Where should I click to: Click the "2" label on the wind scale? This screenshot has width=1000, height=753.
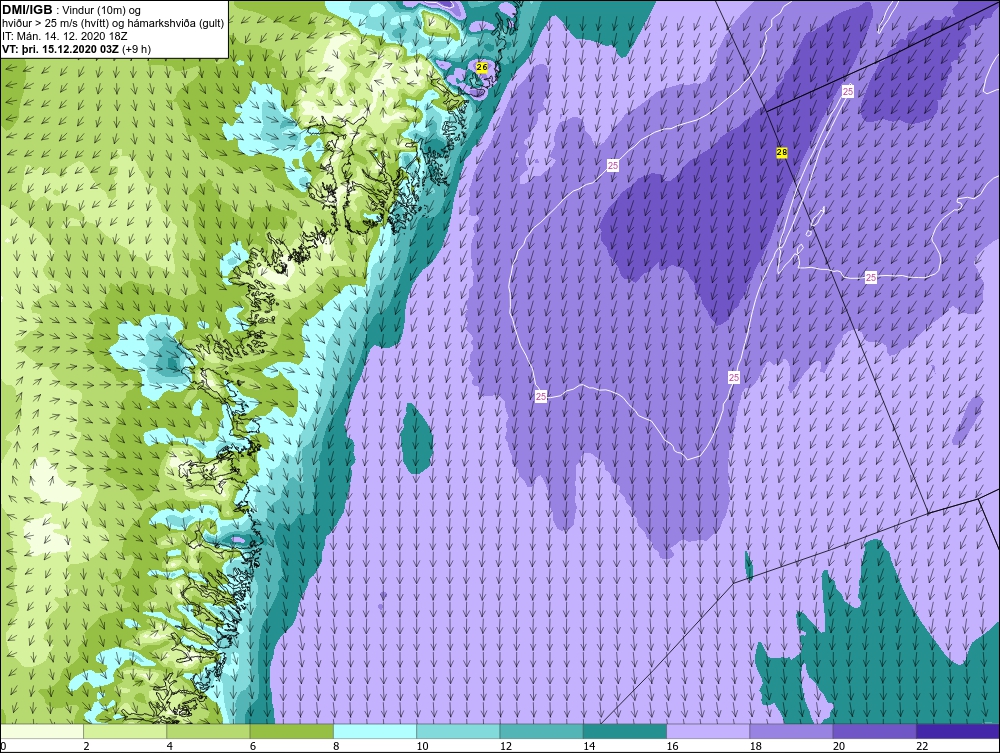pyautogui.click(x=87, y=746)
